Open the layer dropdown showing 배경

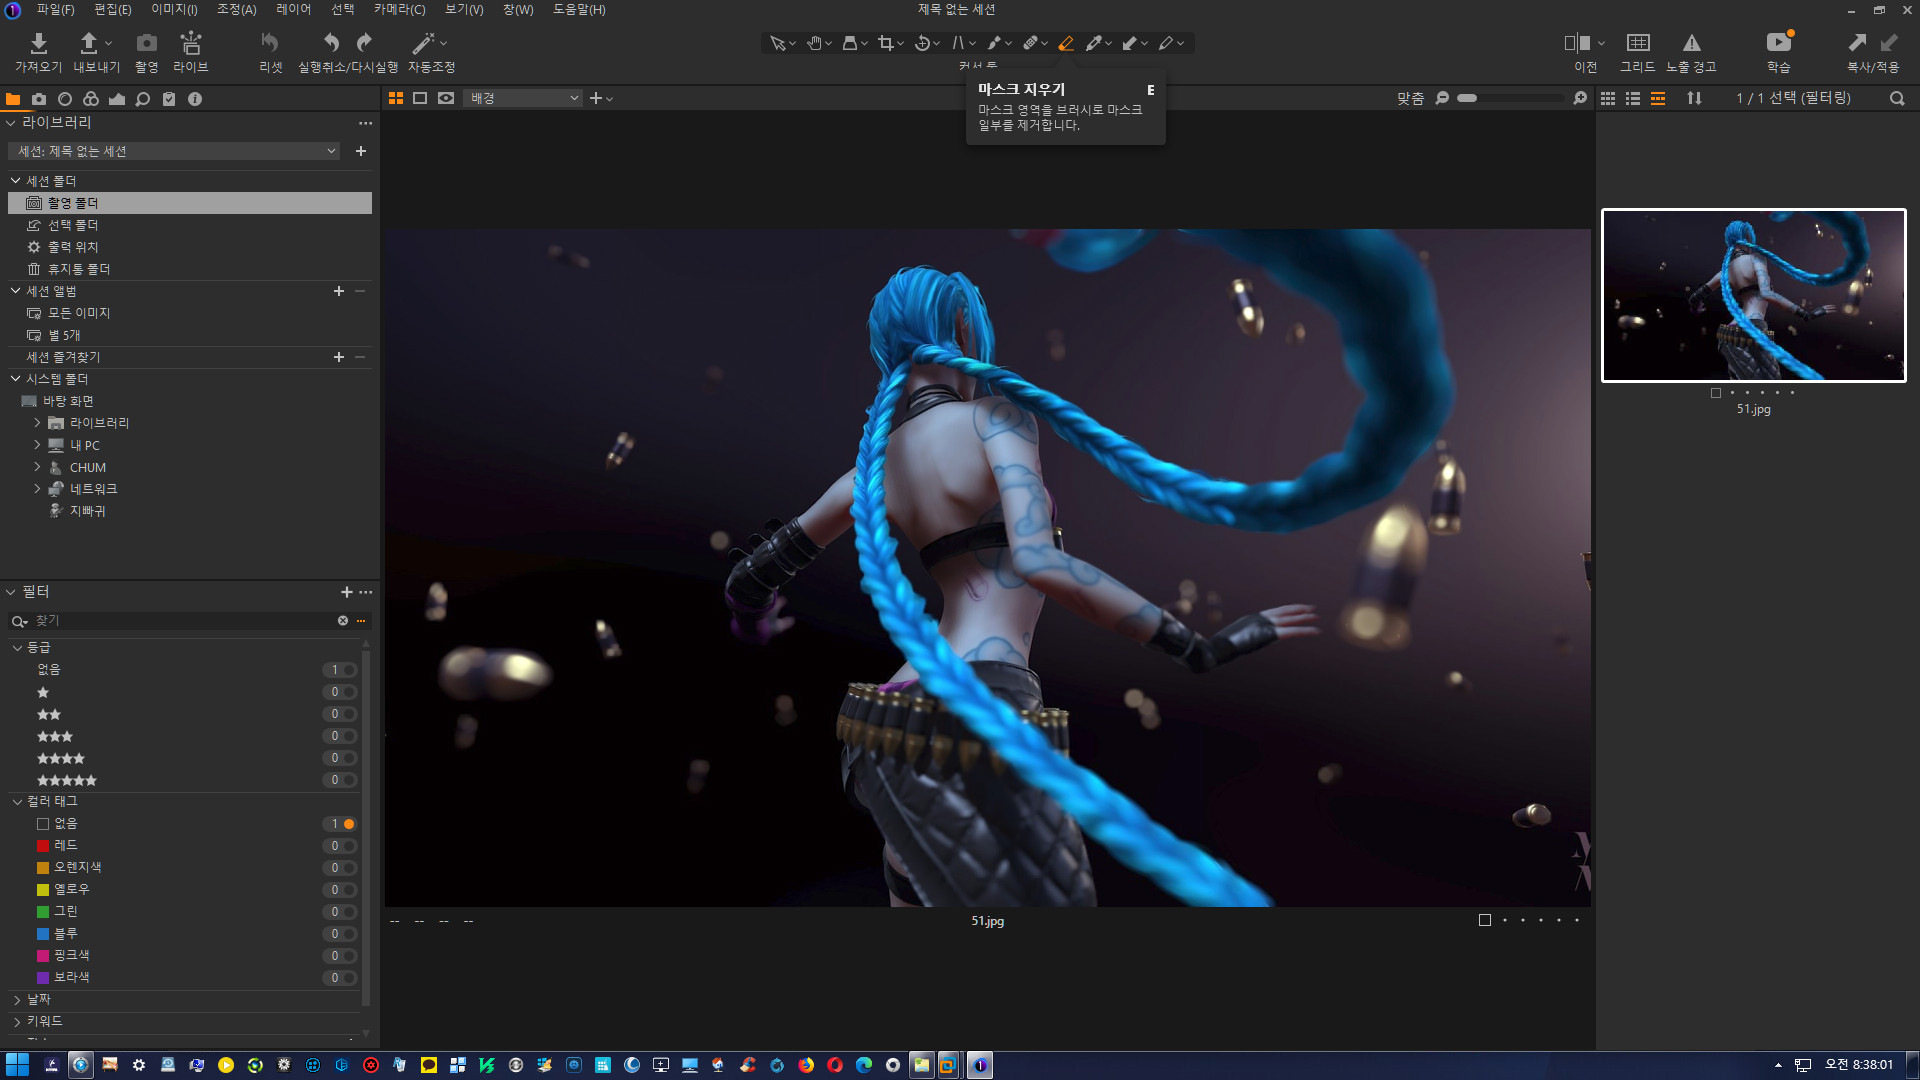522,98
